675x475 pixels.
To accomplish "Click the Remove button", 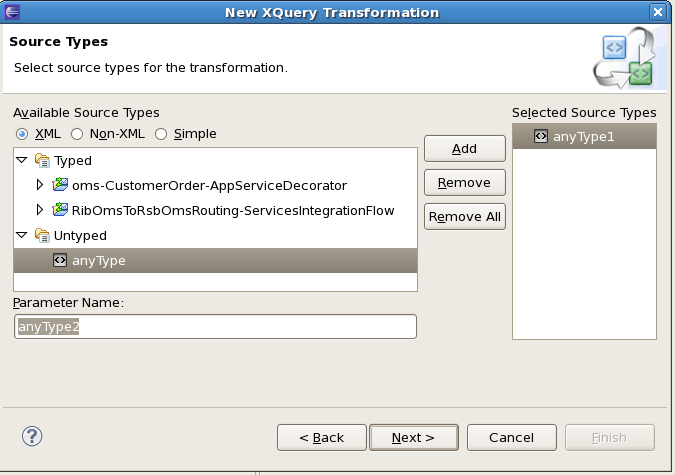I will tap(464, 183).
